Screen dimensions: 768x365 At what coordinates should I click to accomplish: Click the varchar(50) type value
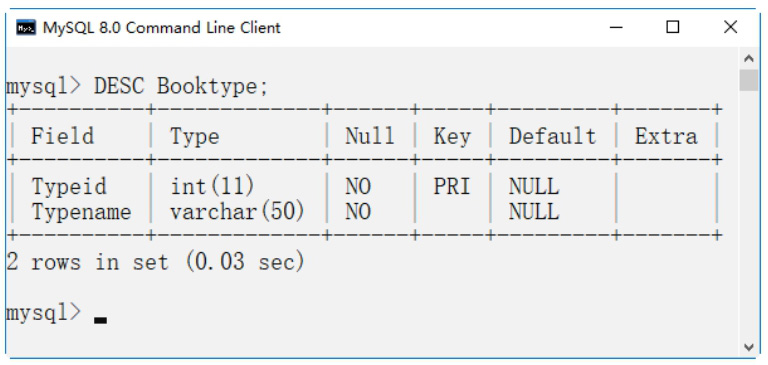click(x=238, y=212)
